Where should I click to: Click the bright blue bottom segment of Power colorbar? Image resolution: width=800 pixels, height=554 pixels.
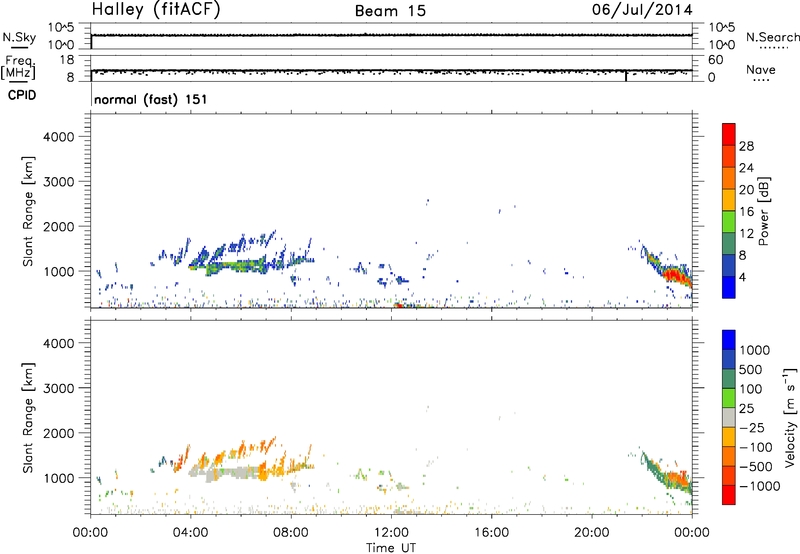click(729, 287)
